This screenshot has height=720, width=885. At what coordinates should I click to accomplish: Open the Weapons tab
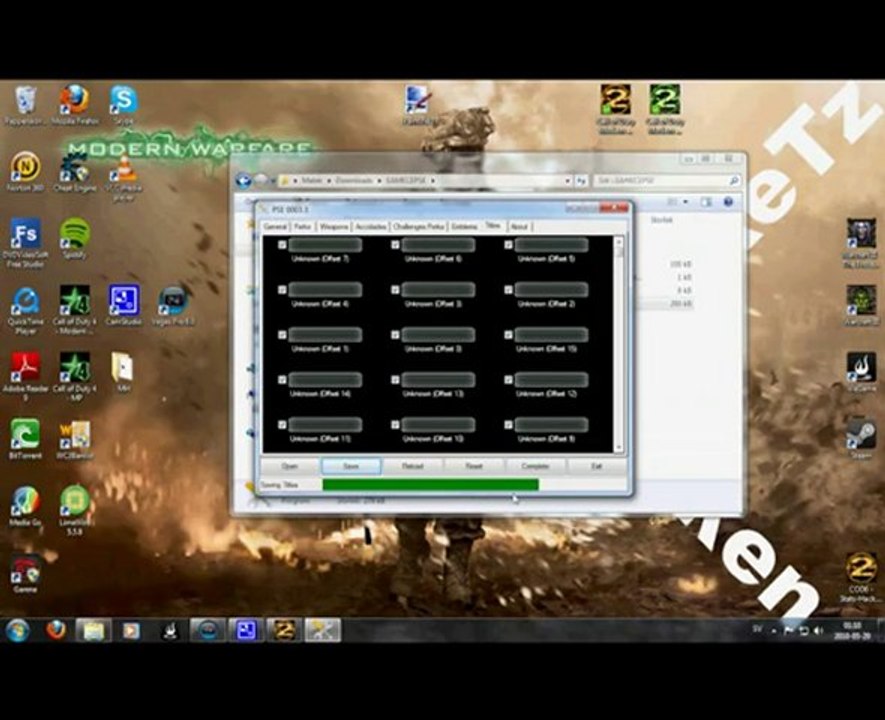click(334, 226)
